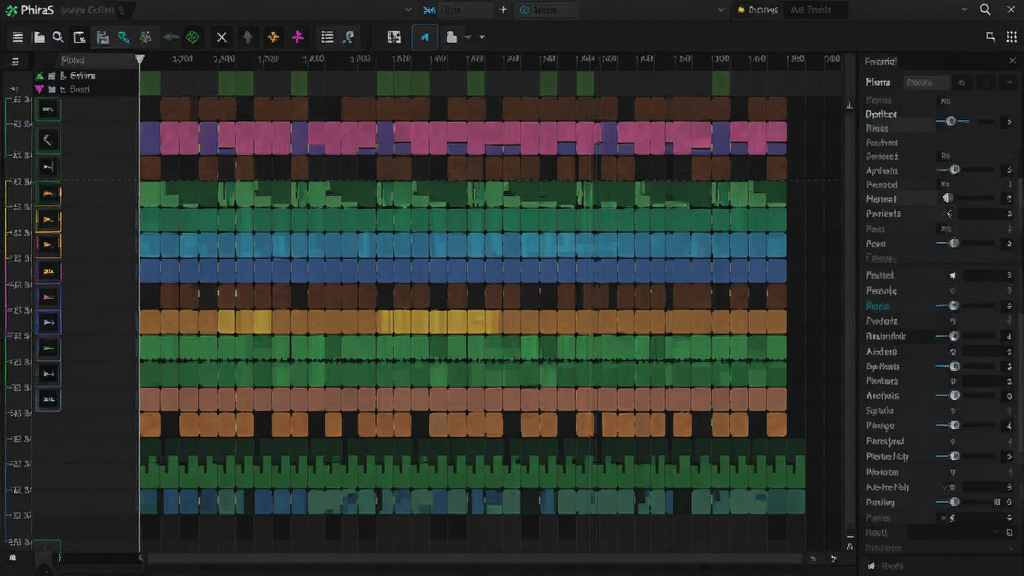
Task: Click the magnifier search tool in toolbar
Action: coord(58,37)
